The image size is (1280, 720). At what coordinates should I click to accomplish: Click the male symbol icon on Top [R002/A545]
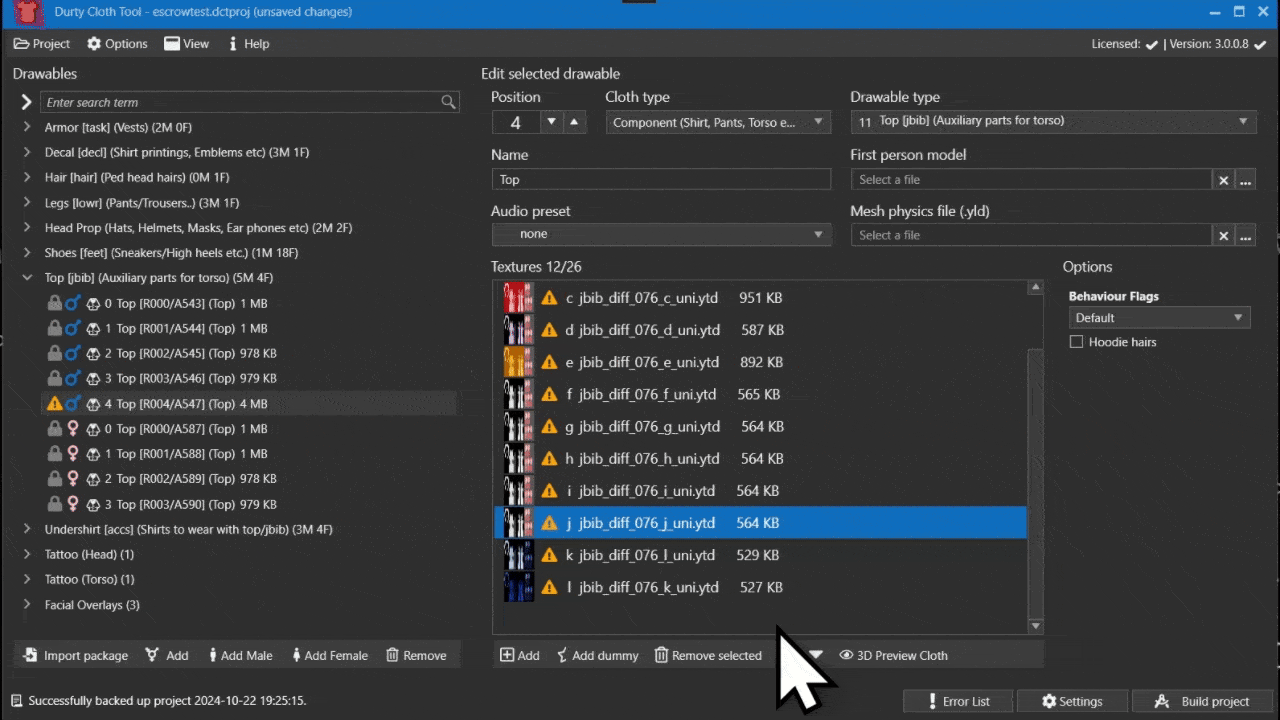coord(72,353)
